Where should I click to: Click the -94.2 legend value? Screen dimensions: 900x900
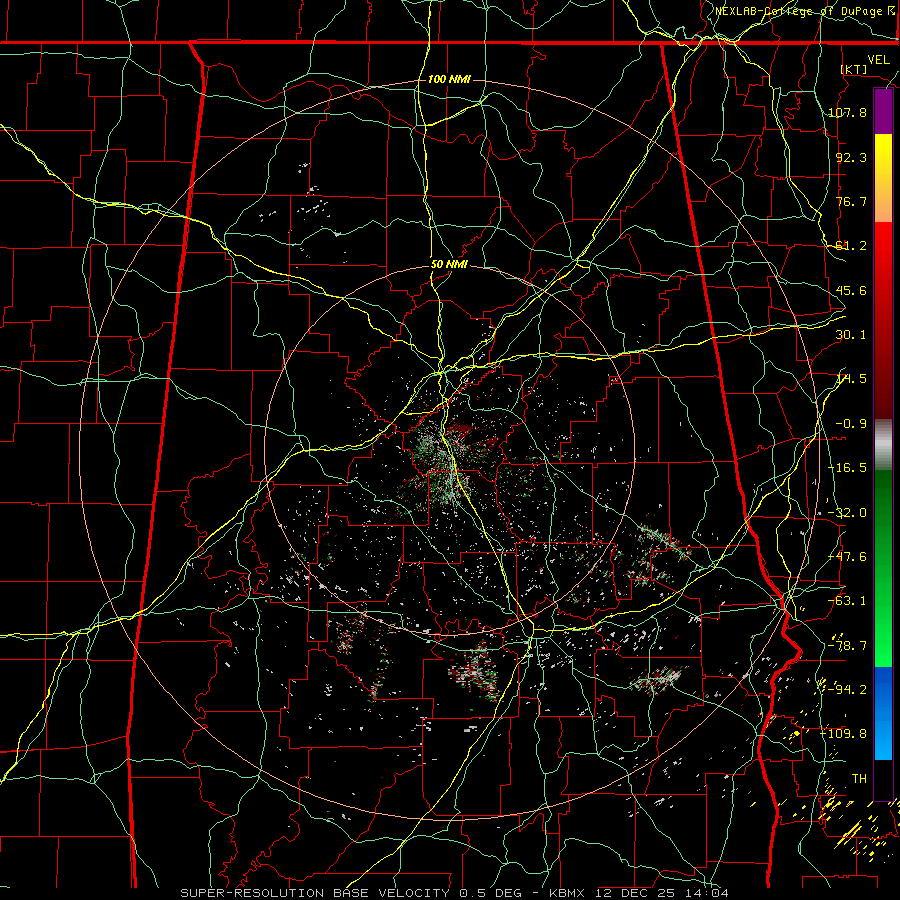coord(847,689)
